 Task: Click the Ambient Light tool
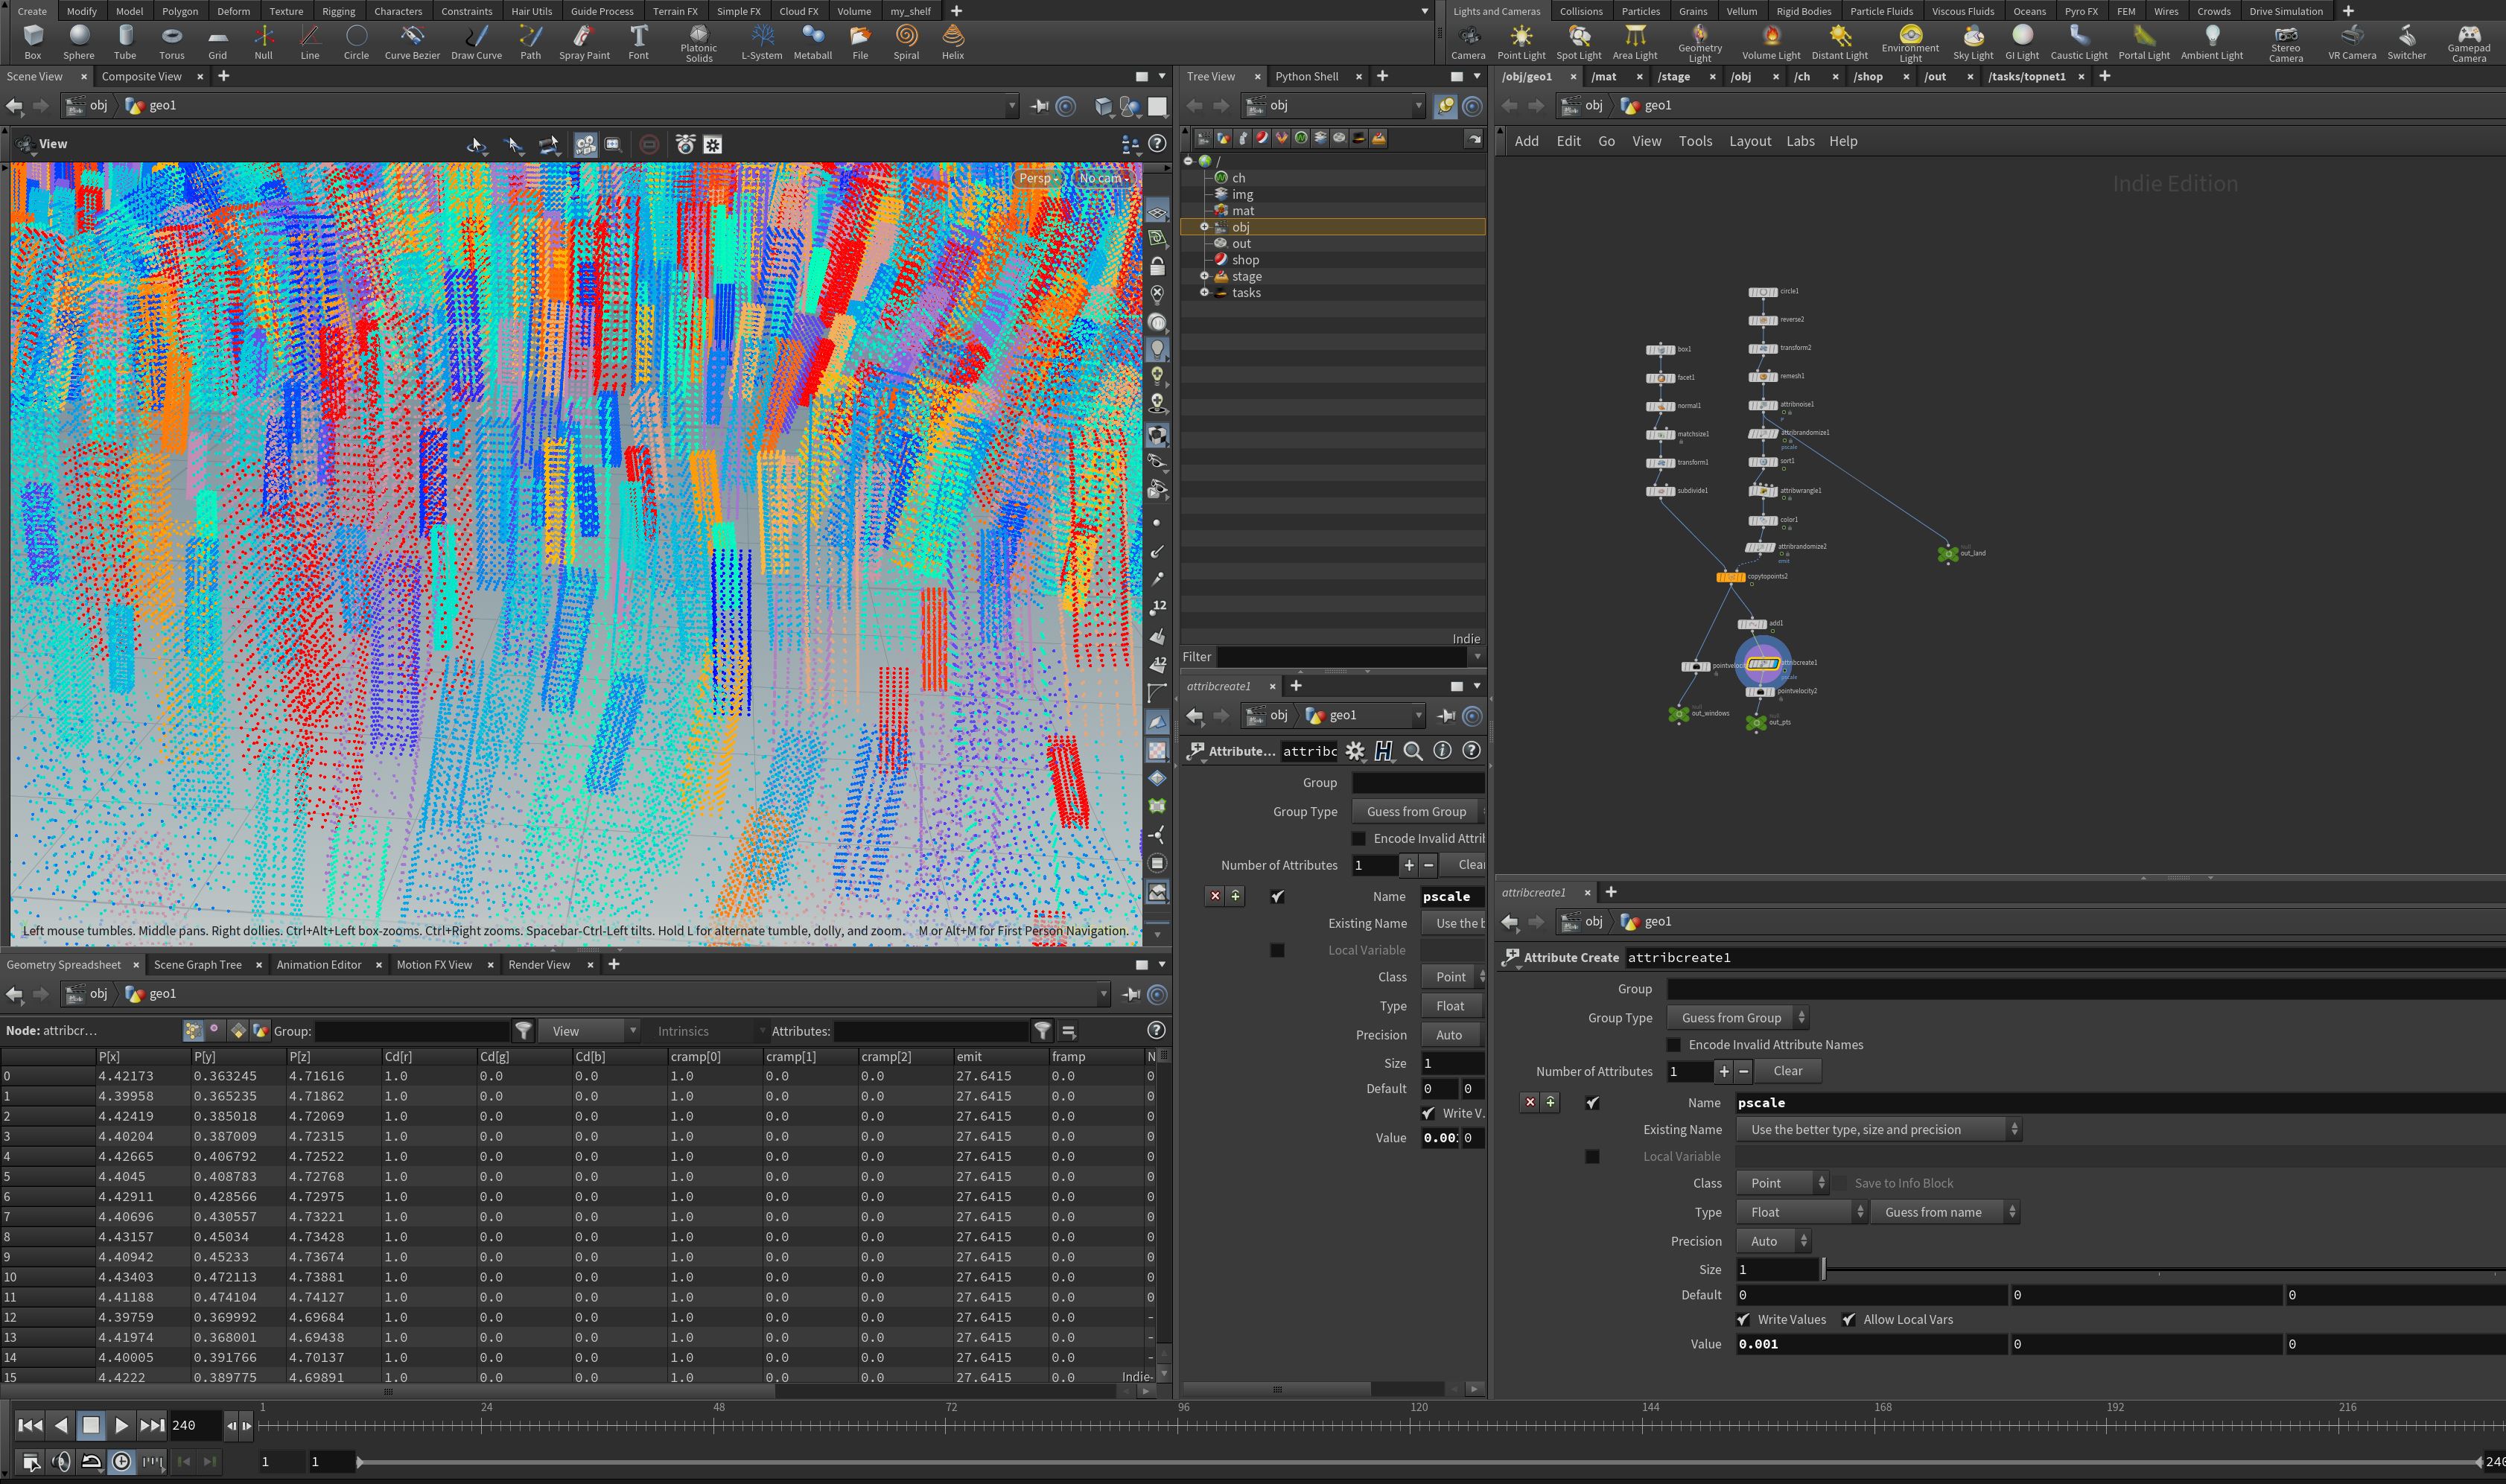2212,42
